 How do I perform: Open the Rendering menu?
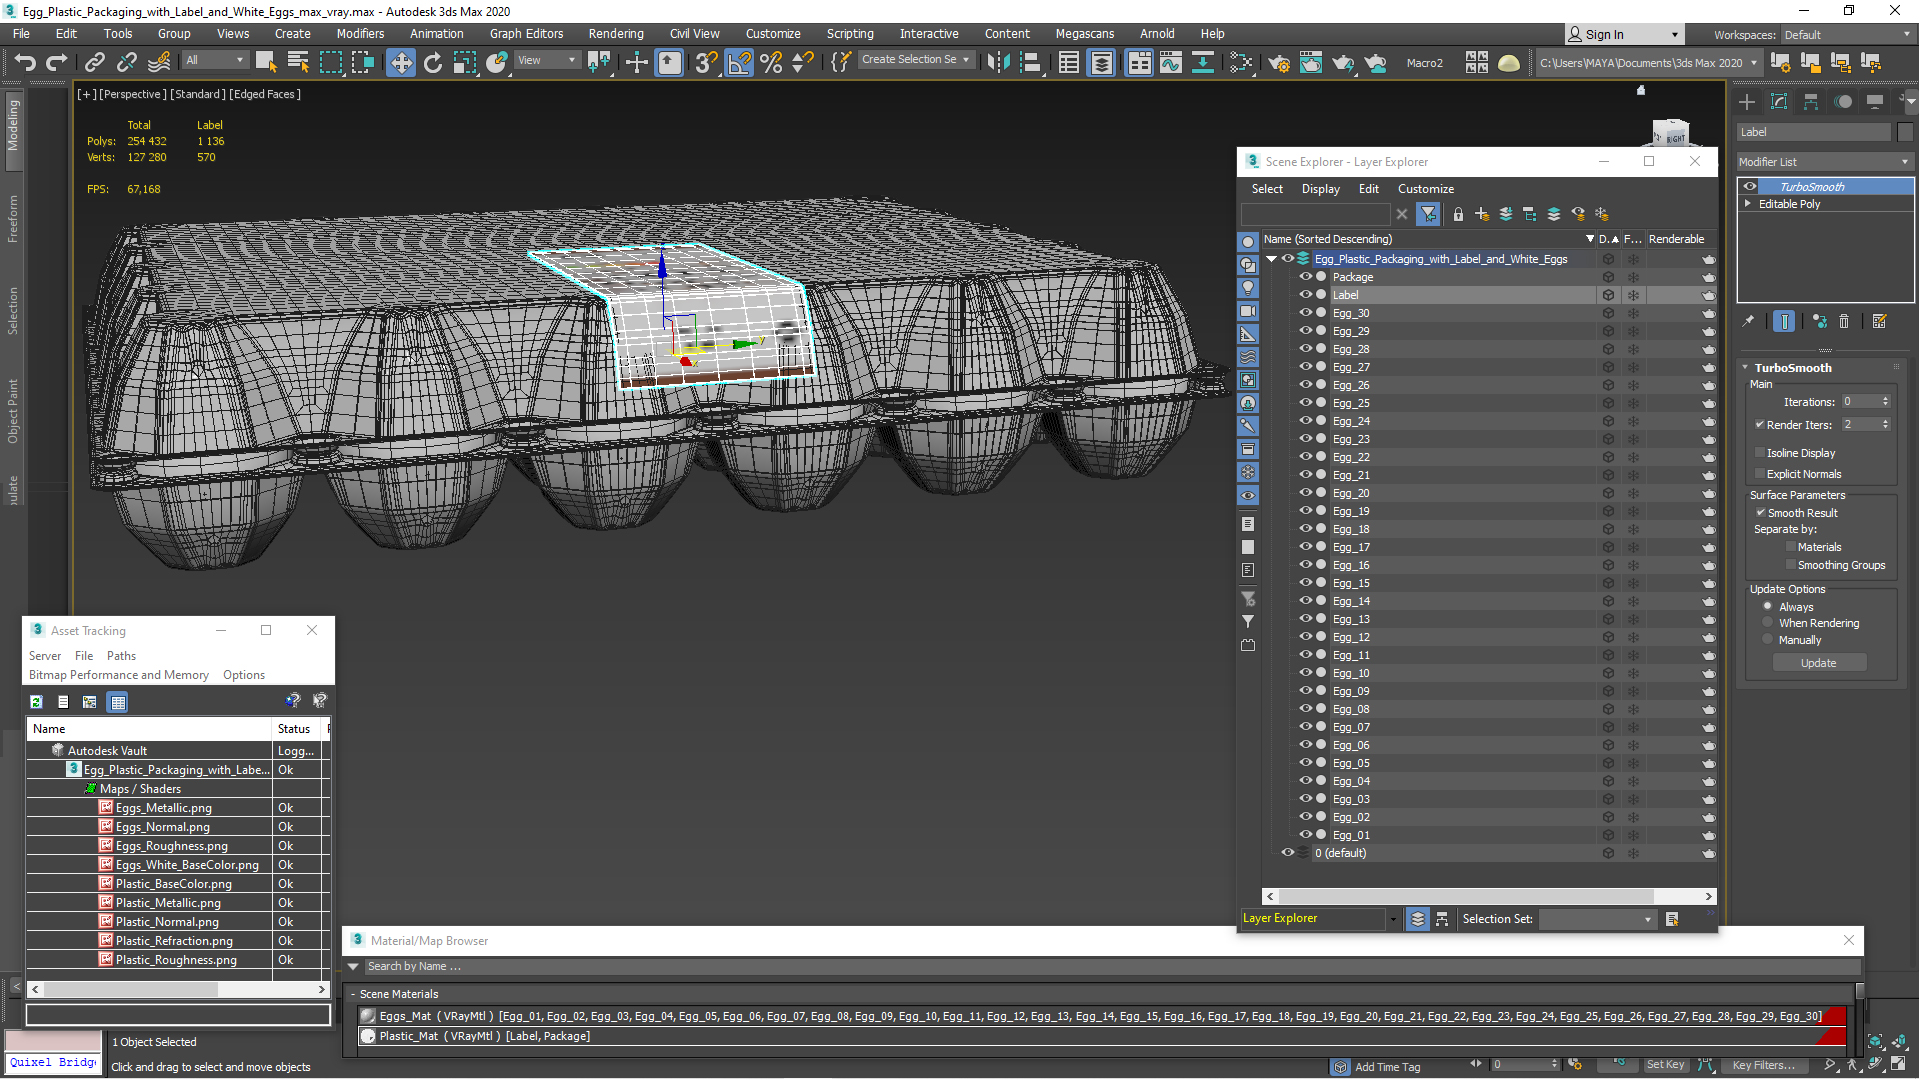615,34
